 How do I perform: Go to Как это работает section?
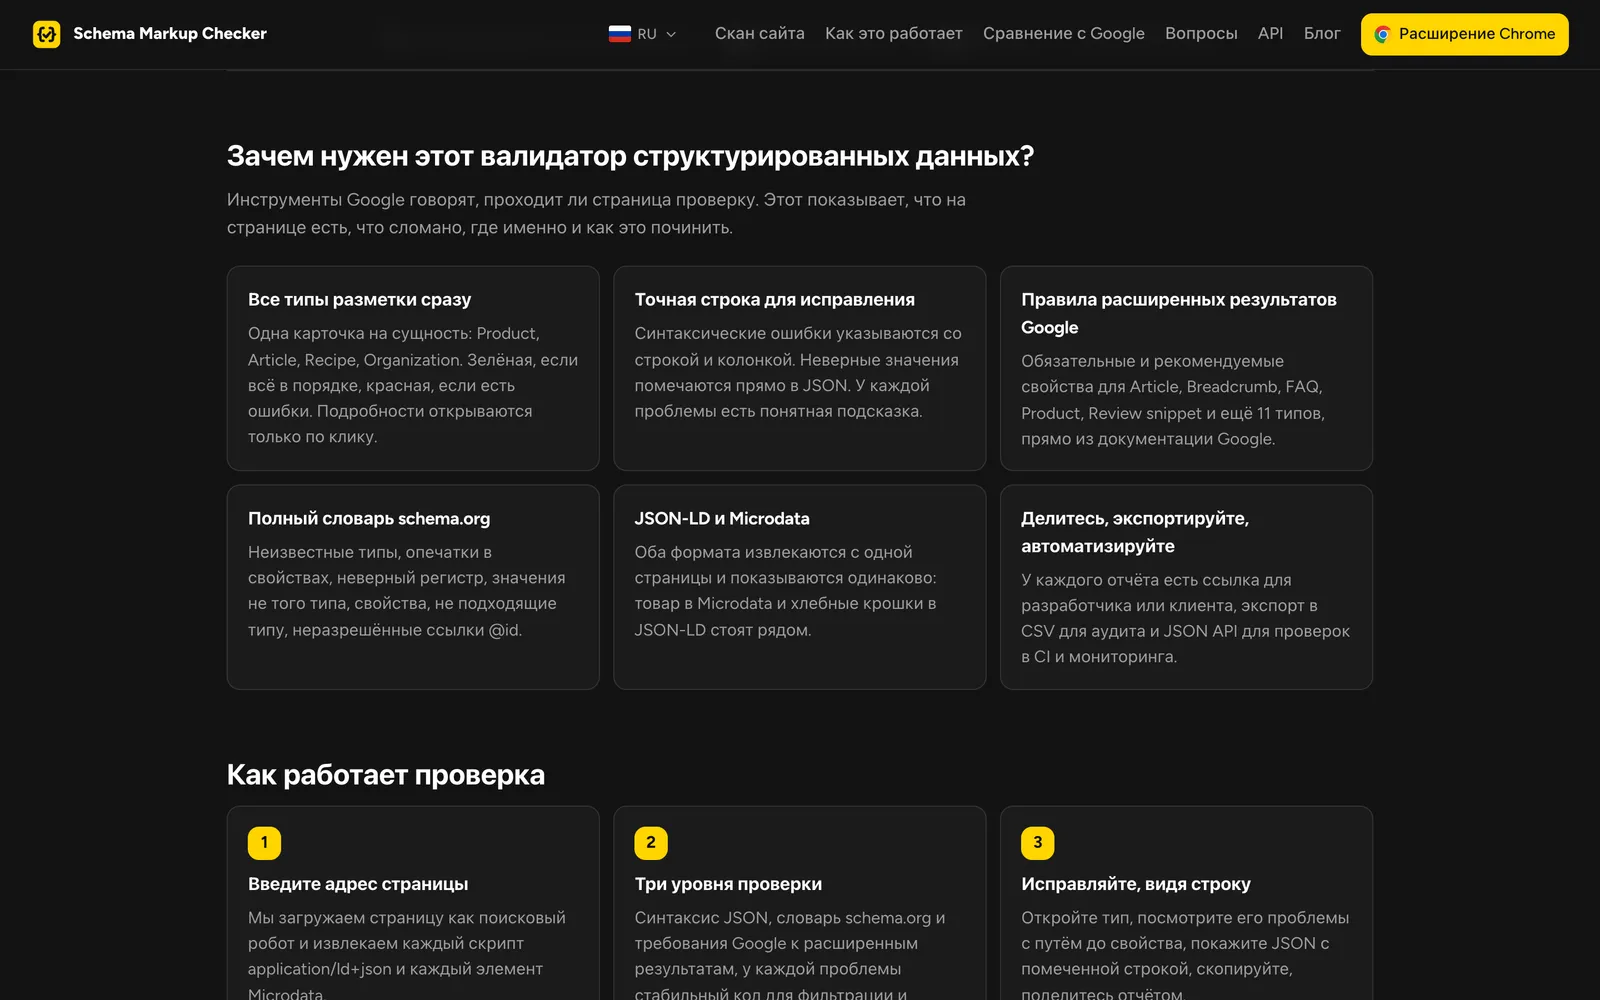(893, 34)
